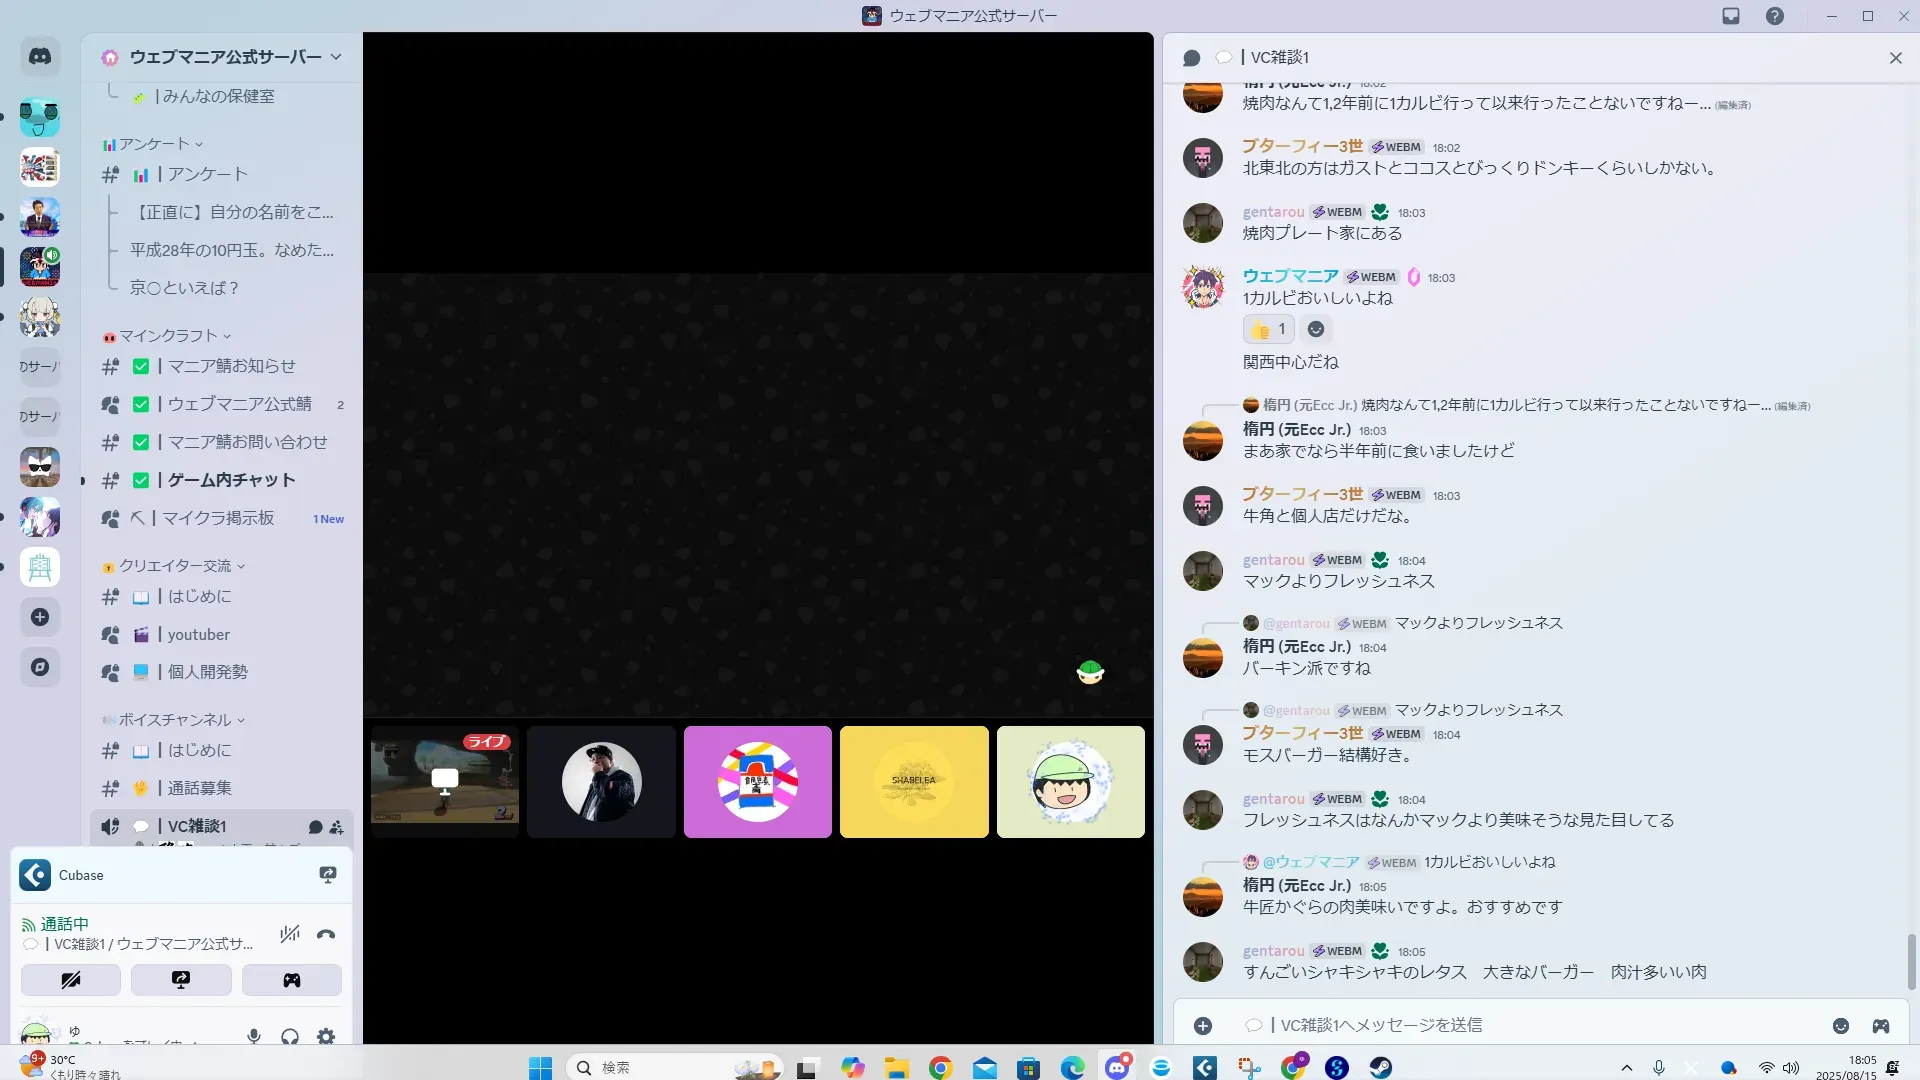This screenshot has width=1920, height=1080.
Task: Mute microphone in the user panel
Action: (254, 1037)
